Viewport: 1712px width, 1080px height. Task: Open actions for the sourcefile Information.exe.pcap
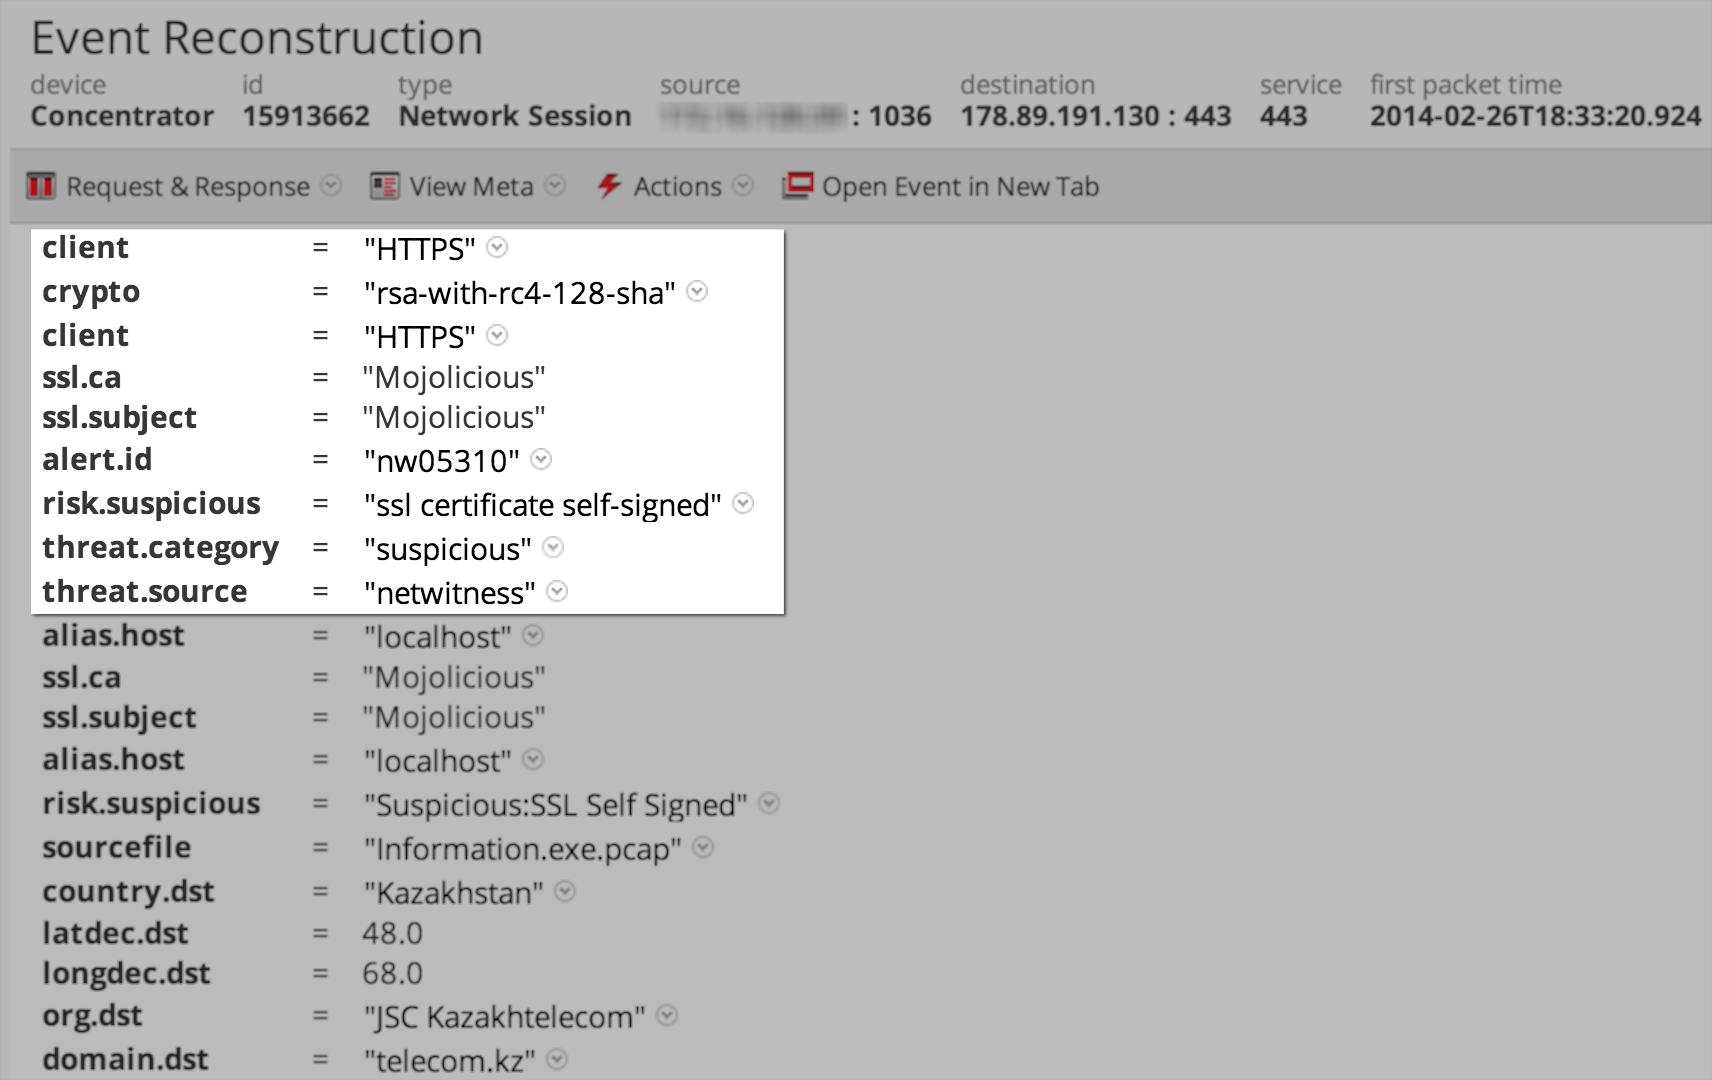pos(703,848)
